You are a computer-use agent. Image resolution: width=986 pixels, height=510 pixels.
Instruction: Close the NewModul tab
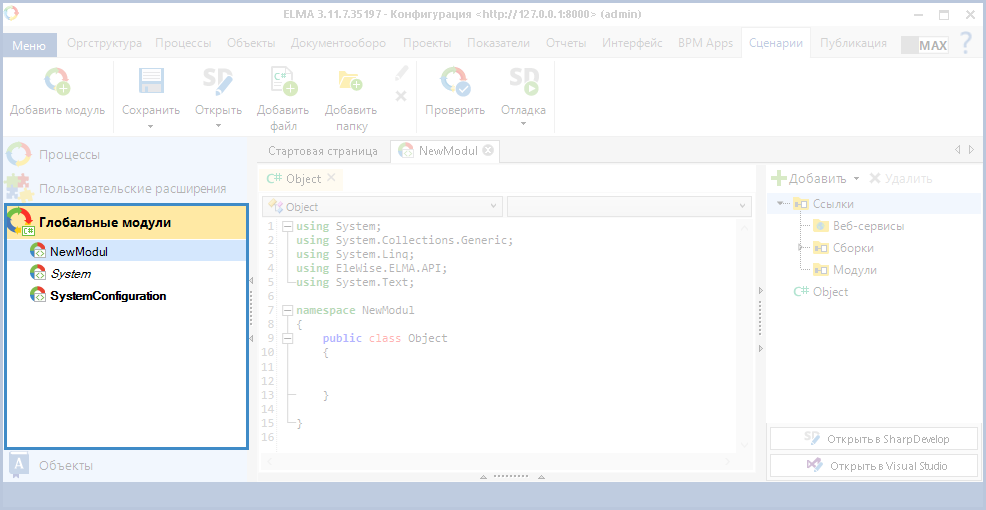click(x=488, y=151)
